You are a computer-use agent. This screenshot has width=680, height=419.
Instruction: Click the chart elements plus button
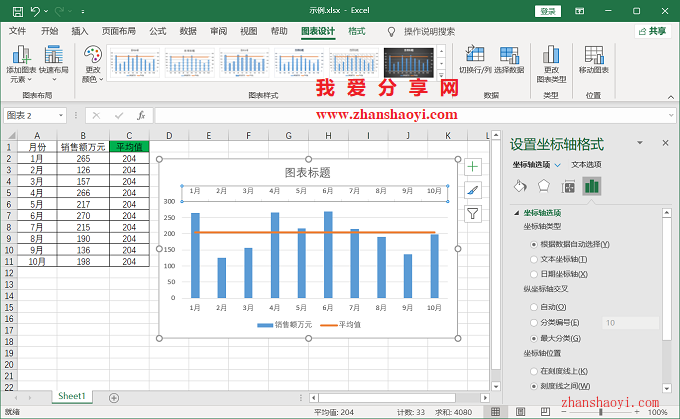click(x=473, y=167)
